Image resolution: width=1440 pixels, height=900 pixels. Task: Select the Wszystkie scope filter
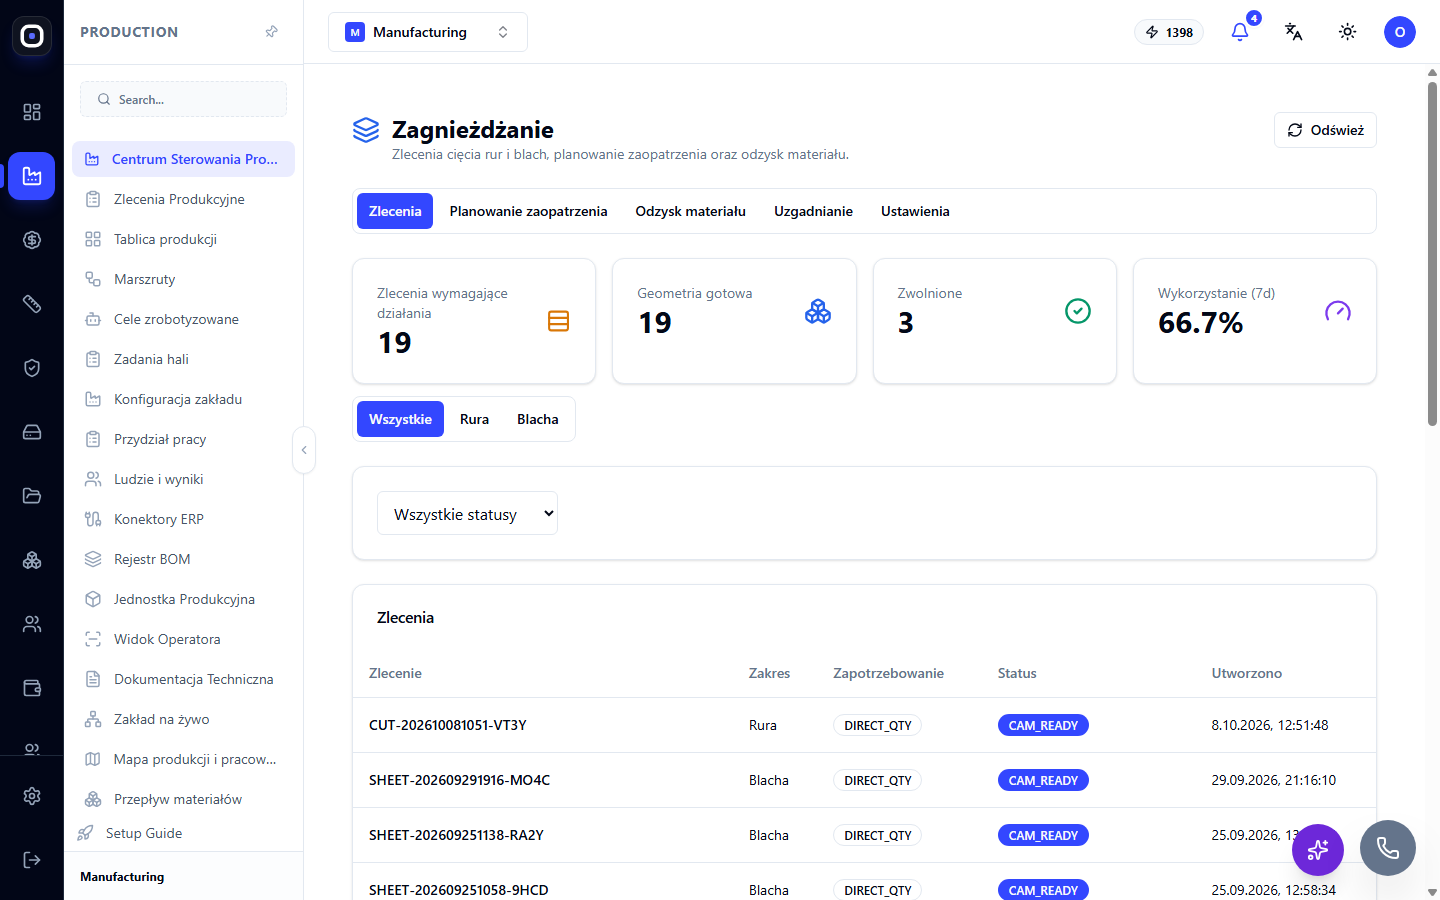click(400, 419)
